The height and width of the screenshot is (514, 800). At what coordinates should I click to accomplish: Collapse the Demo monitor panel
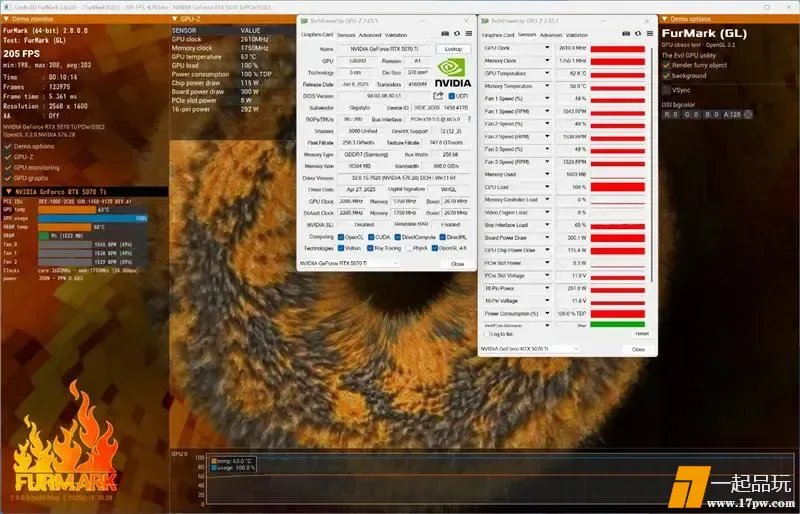pos(6,19)
